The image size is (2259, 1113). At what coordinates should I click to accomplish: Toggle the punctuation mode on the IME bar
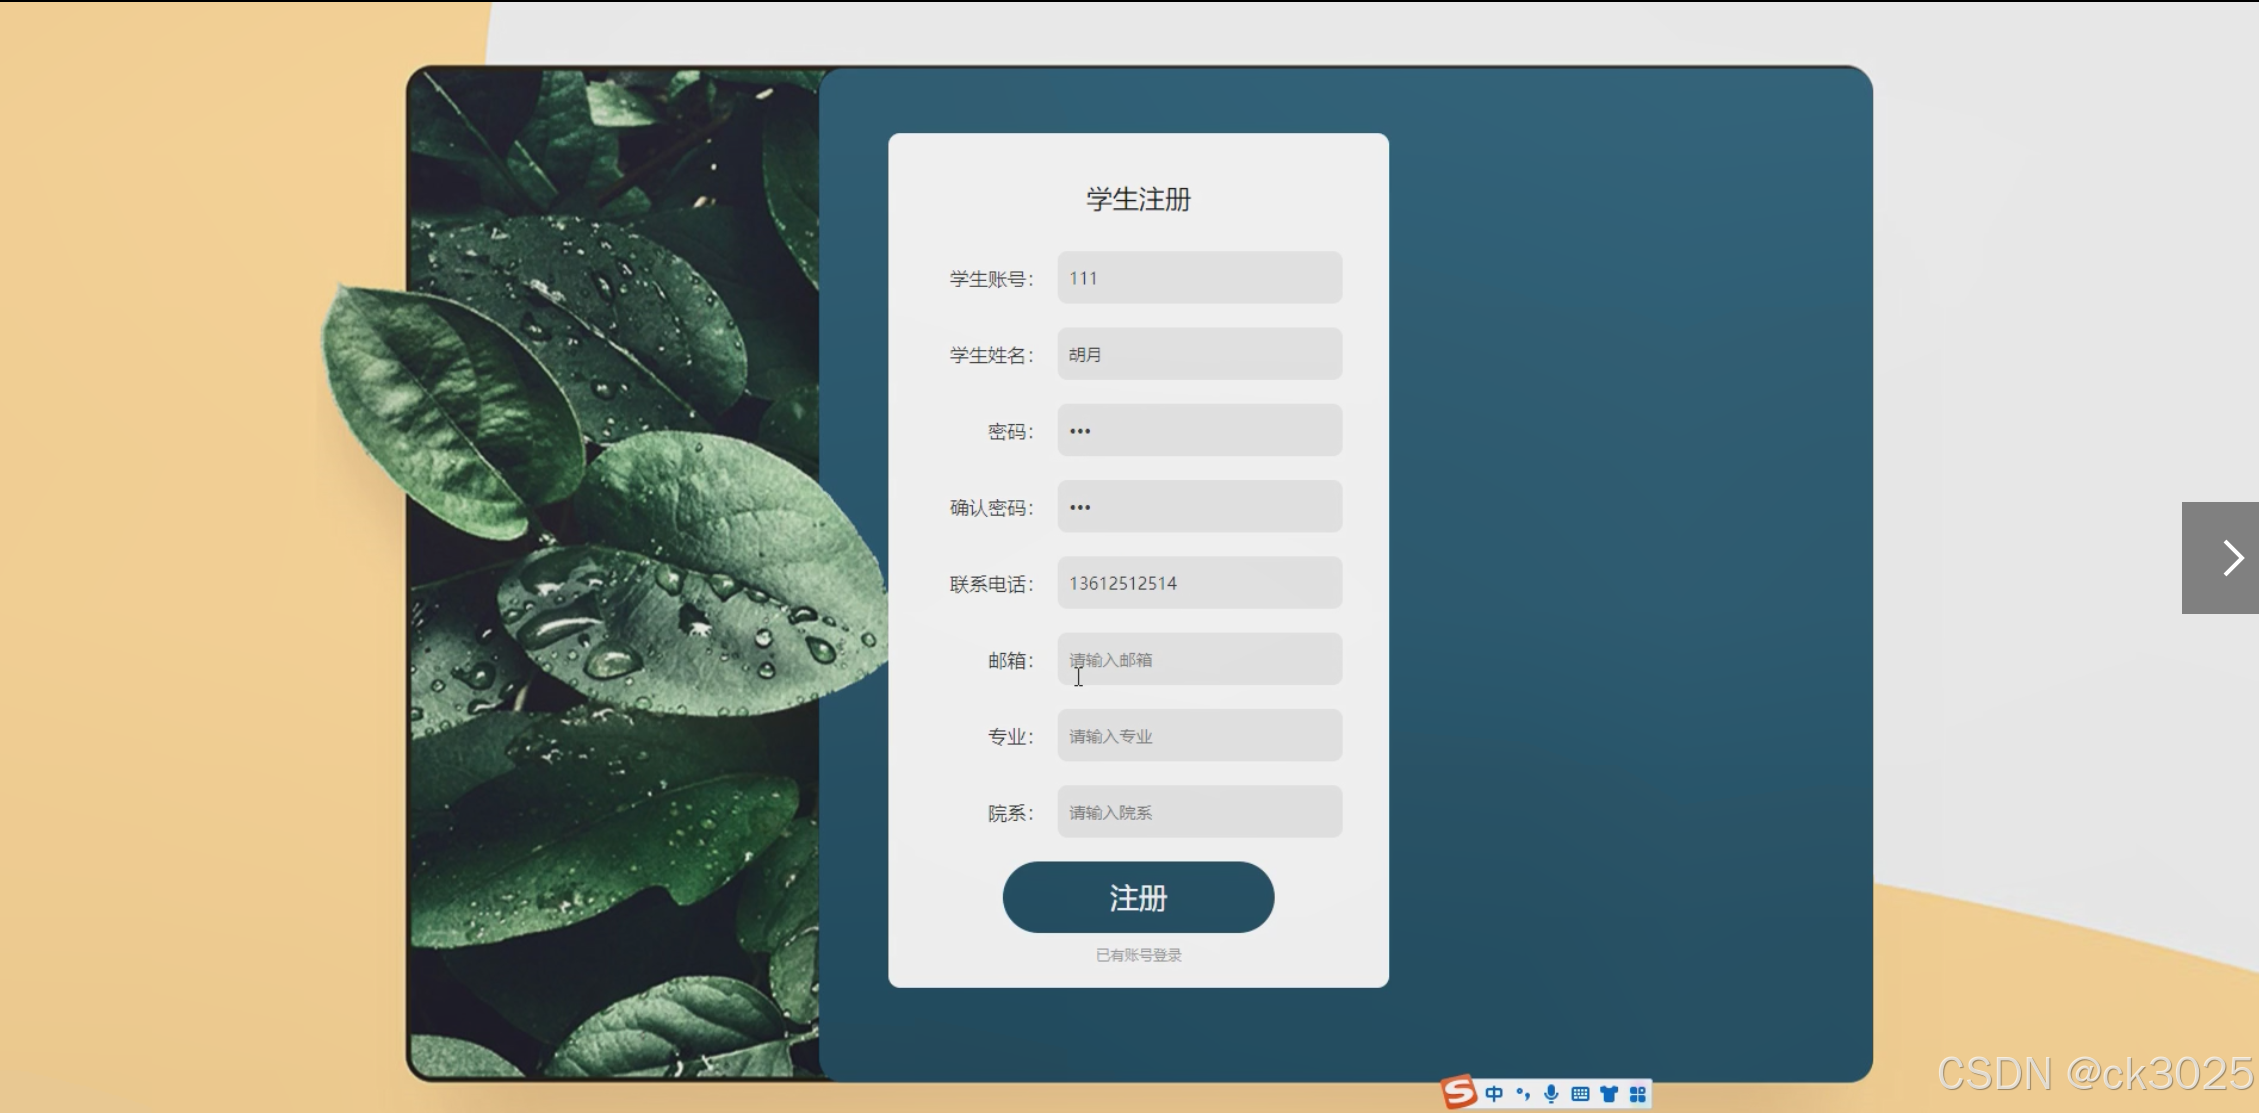(x=1523, y=1094)
